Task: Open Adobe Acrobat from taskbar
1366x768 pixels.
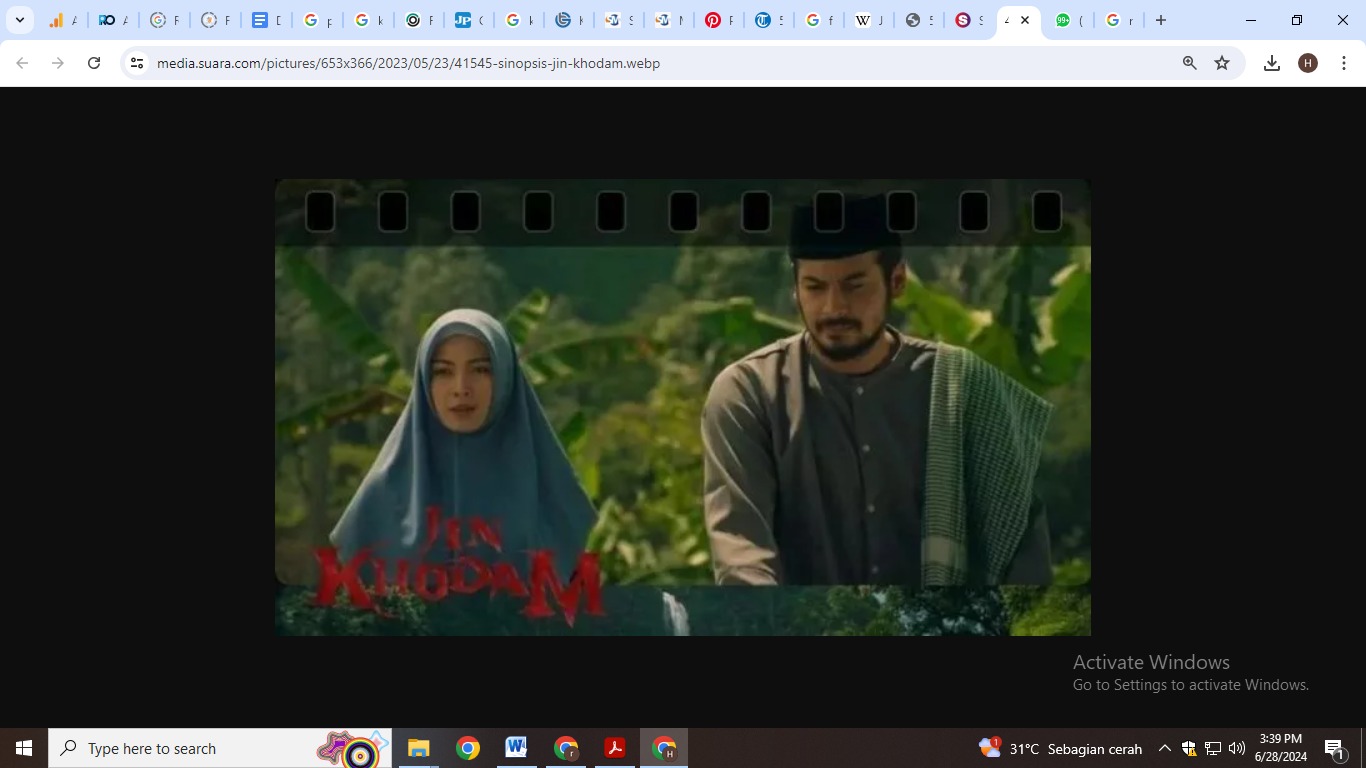Action: [x=614, y=748]
